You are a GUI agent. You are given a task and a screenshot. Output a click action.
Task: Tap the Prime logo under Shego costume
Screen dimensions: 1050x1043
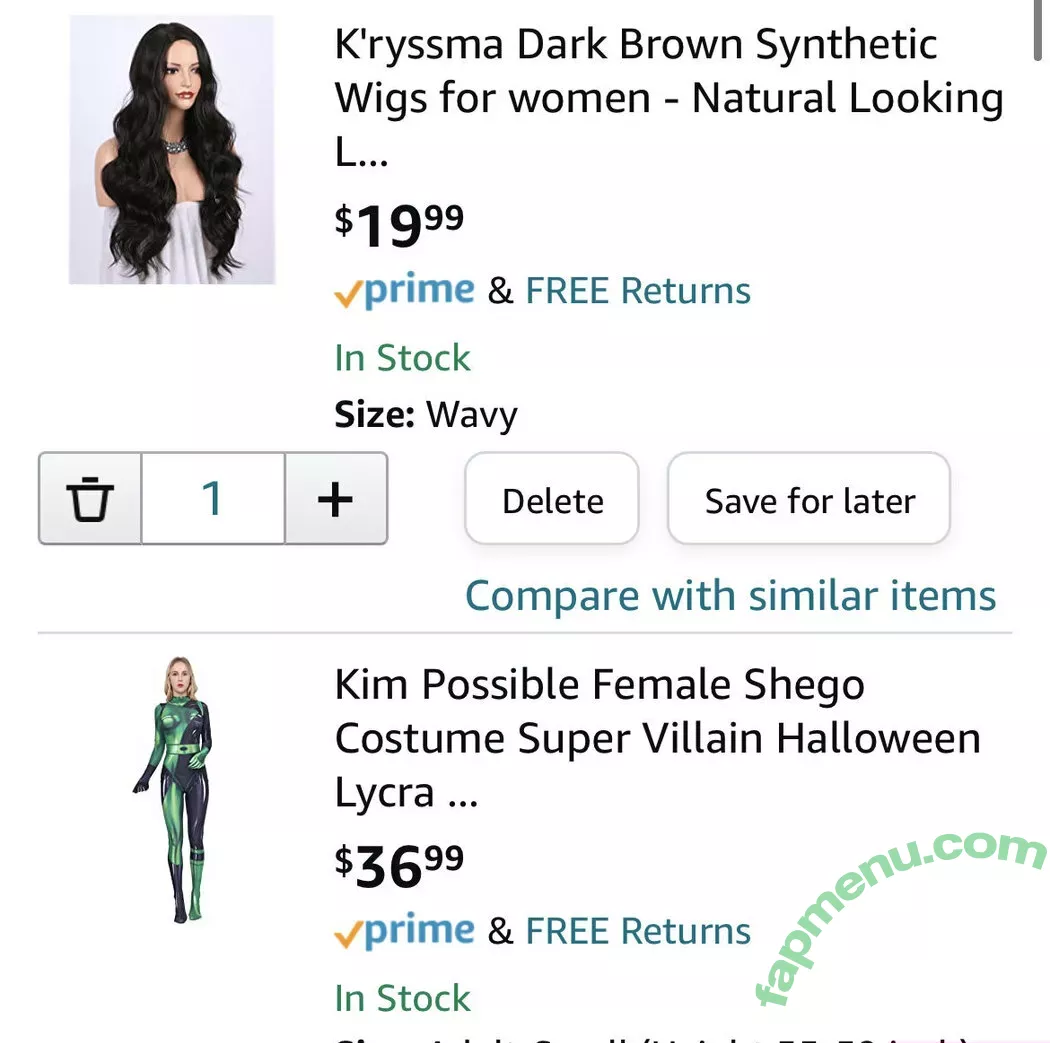[x=405, y=931]
